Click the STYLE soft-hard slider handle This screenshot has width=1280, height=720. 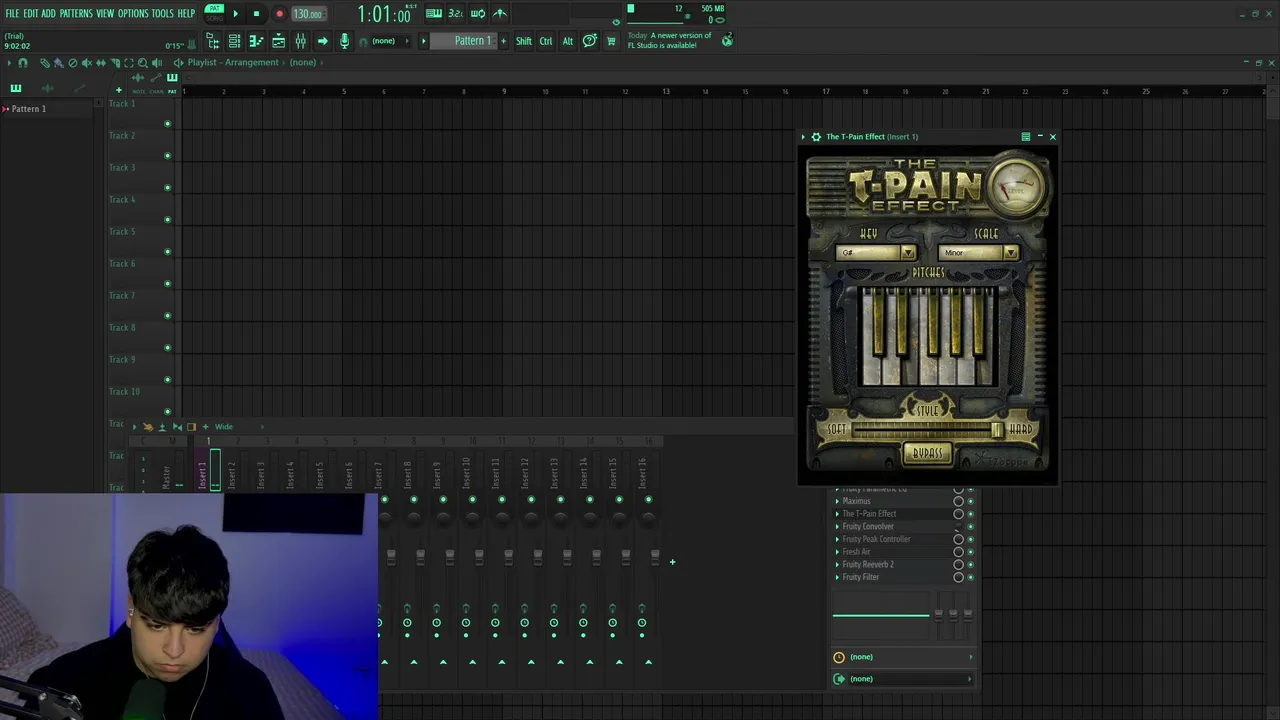996,429
